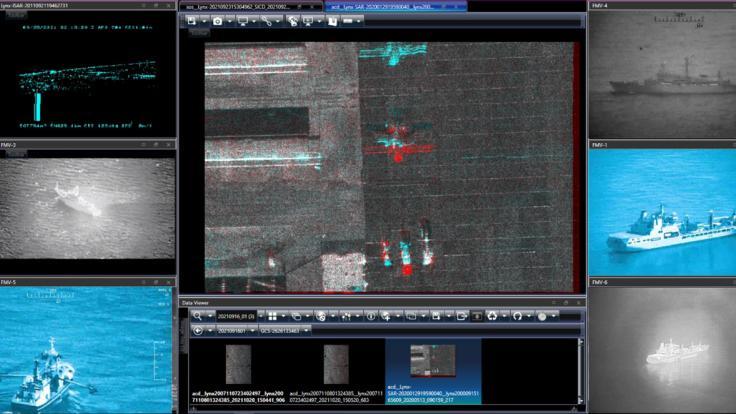Click file name ending 150441_906 in Data Viewer
Image resolution: width=736 pixels, height=414 pixels.
coord(238,397)
